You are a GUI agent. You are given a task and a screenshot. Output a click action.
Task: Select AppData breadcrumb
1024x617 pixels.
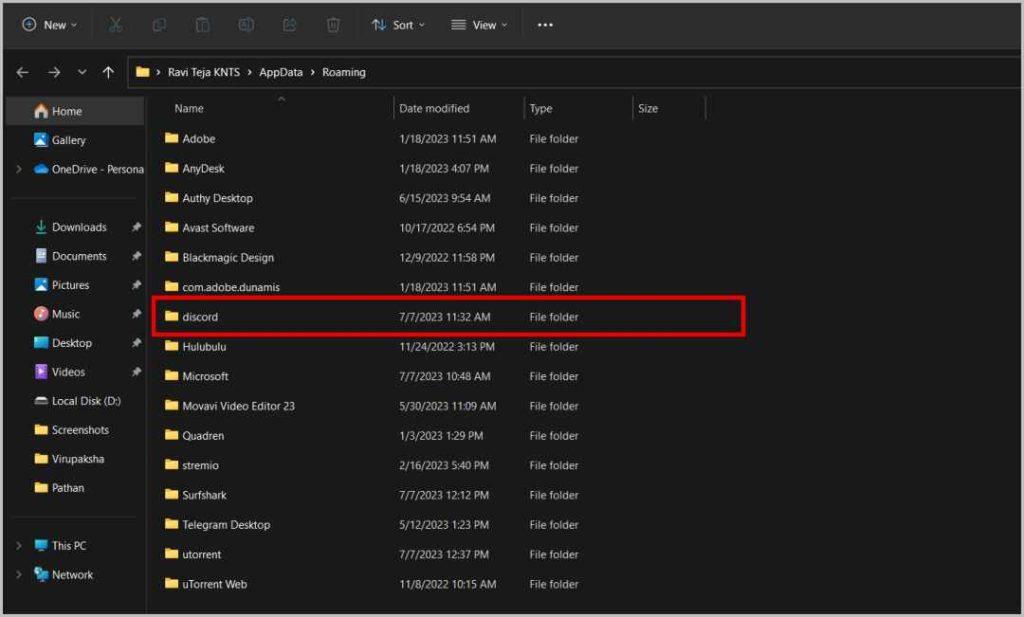[281, 72]
